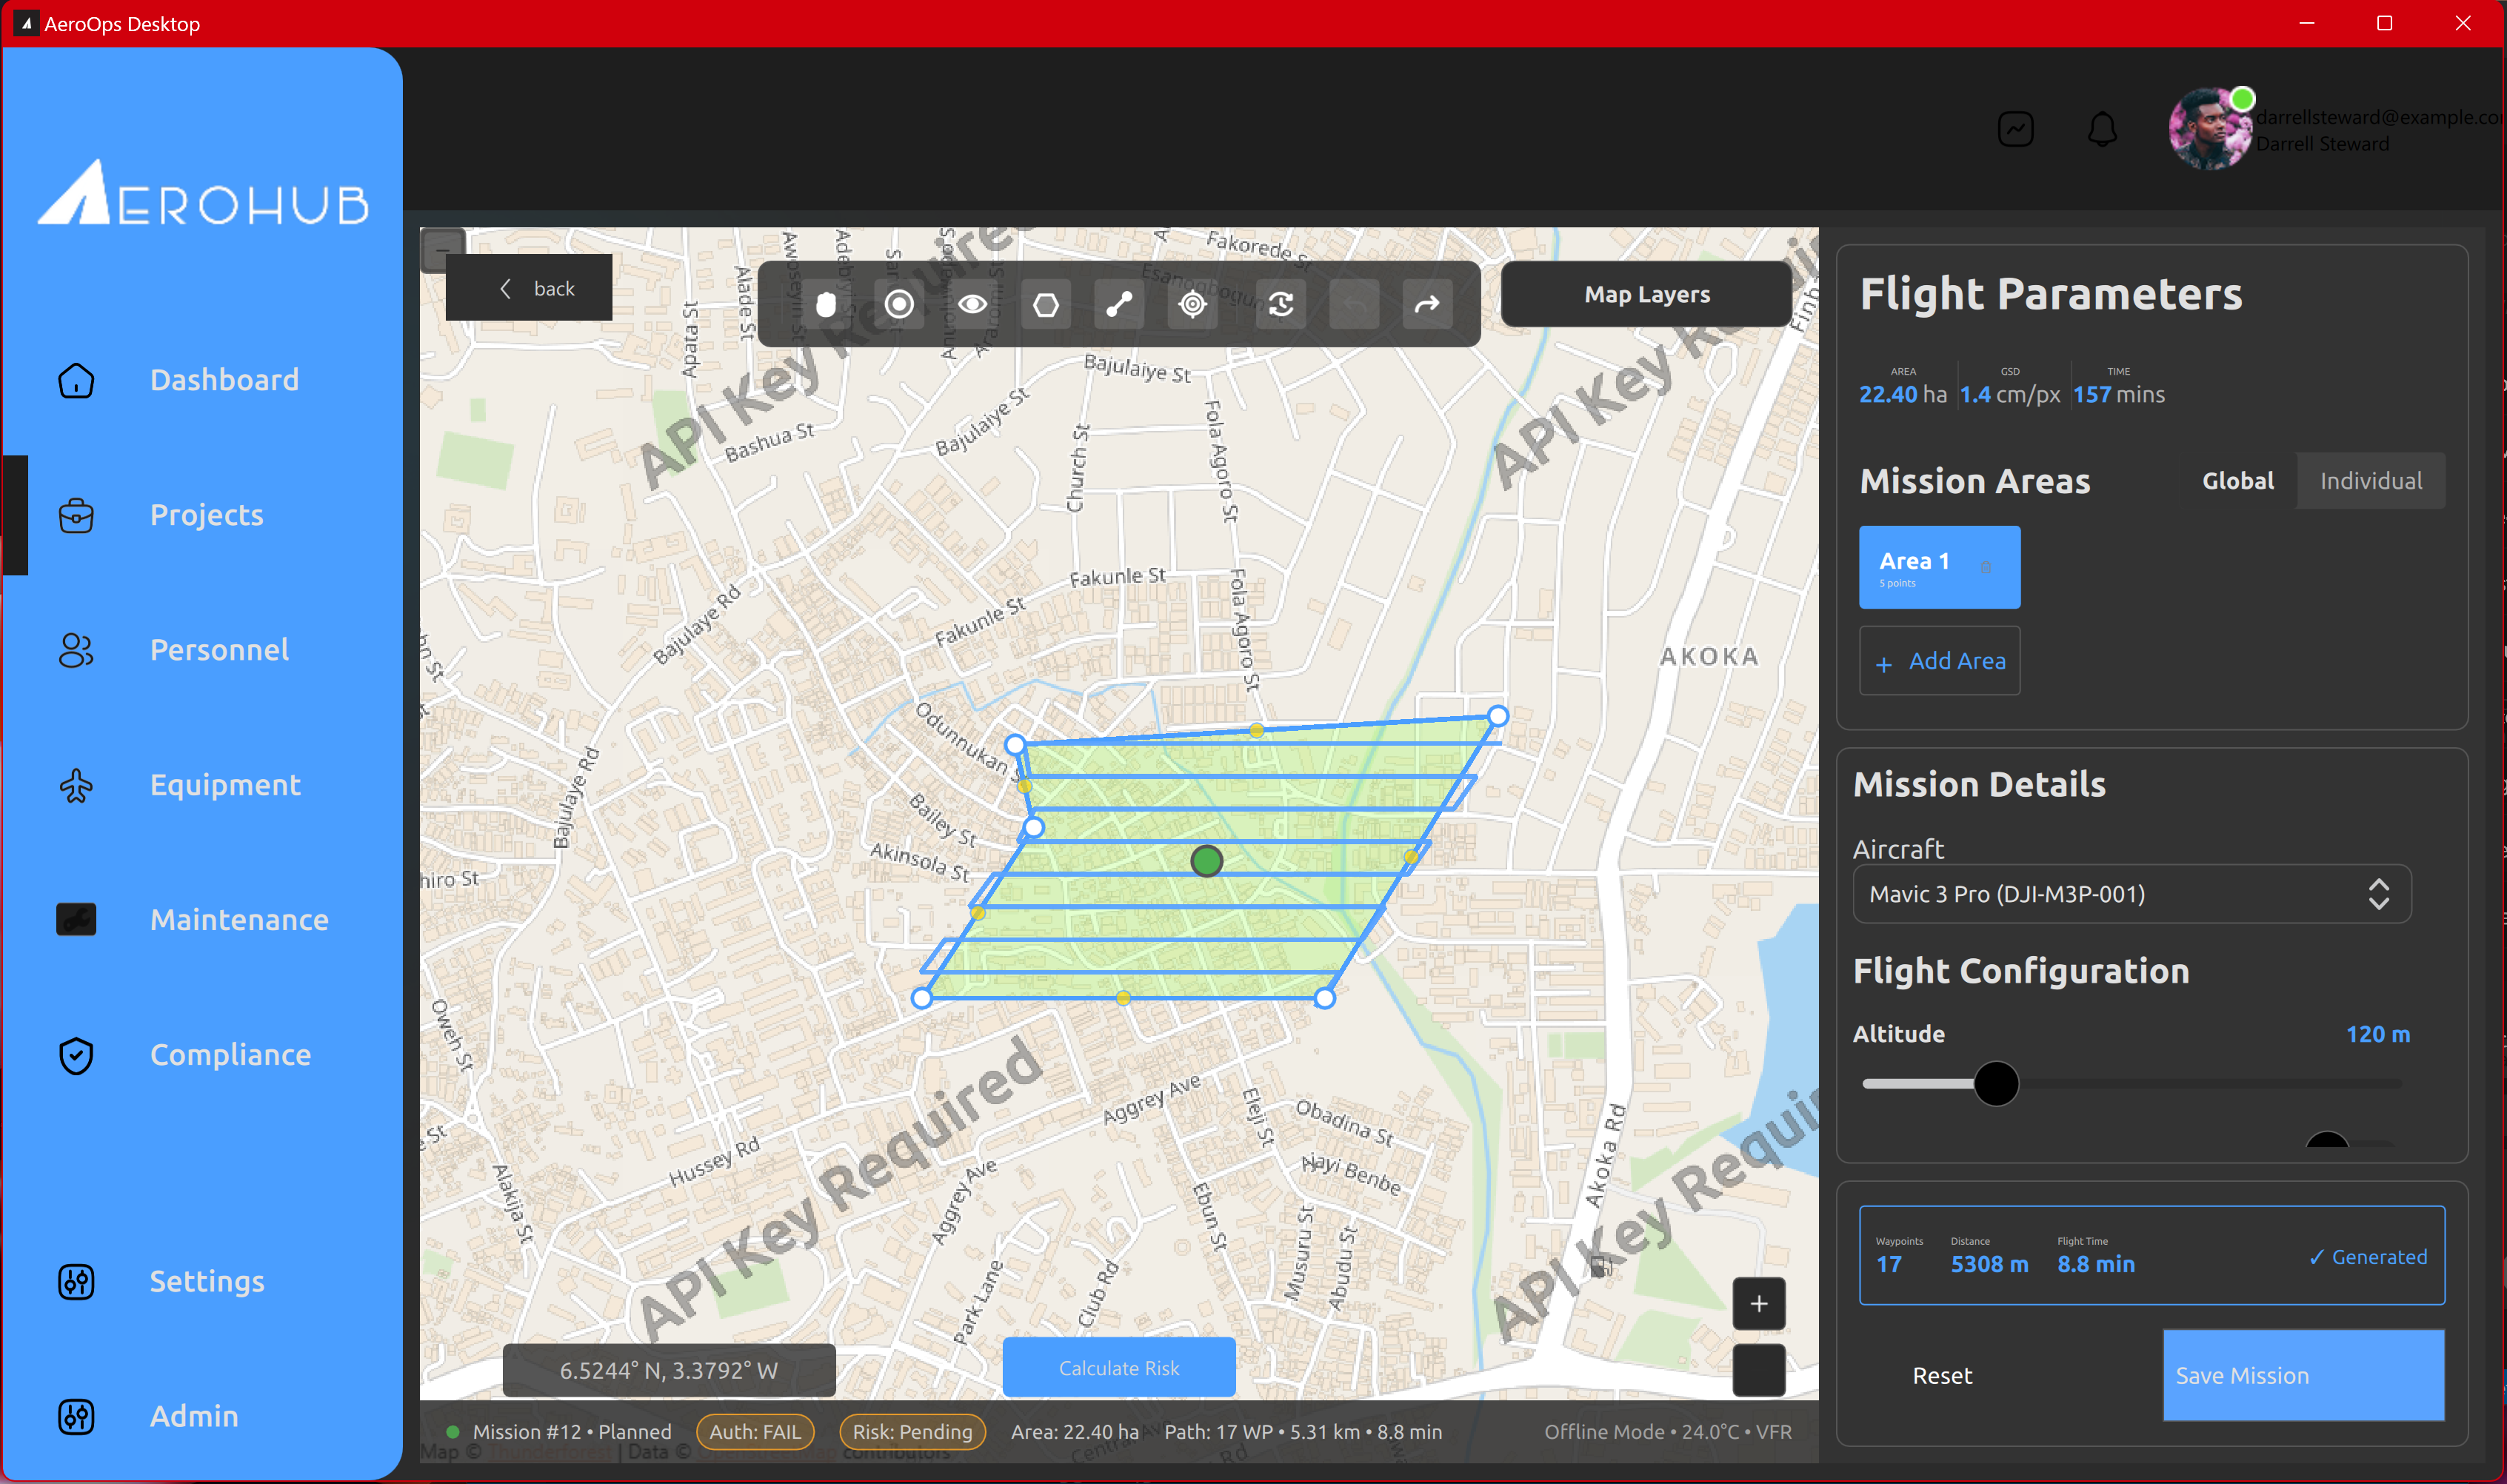Viewport: 2507px width, 1484px height.
Task: Go back using the back button
Action: pos(529,288)
